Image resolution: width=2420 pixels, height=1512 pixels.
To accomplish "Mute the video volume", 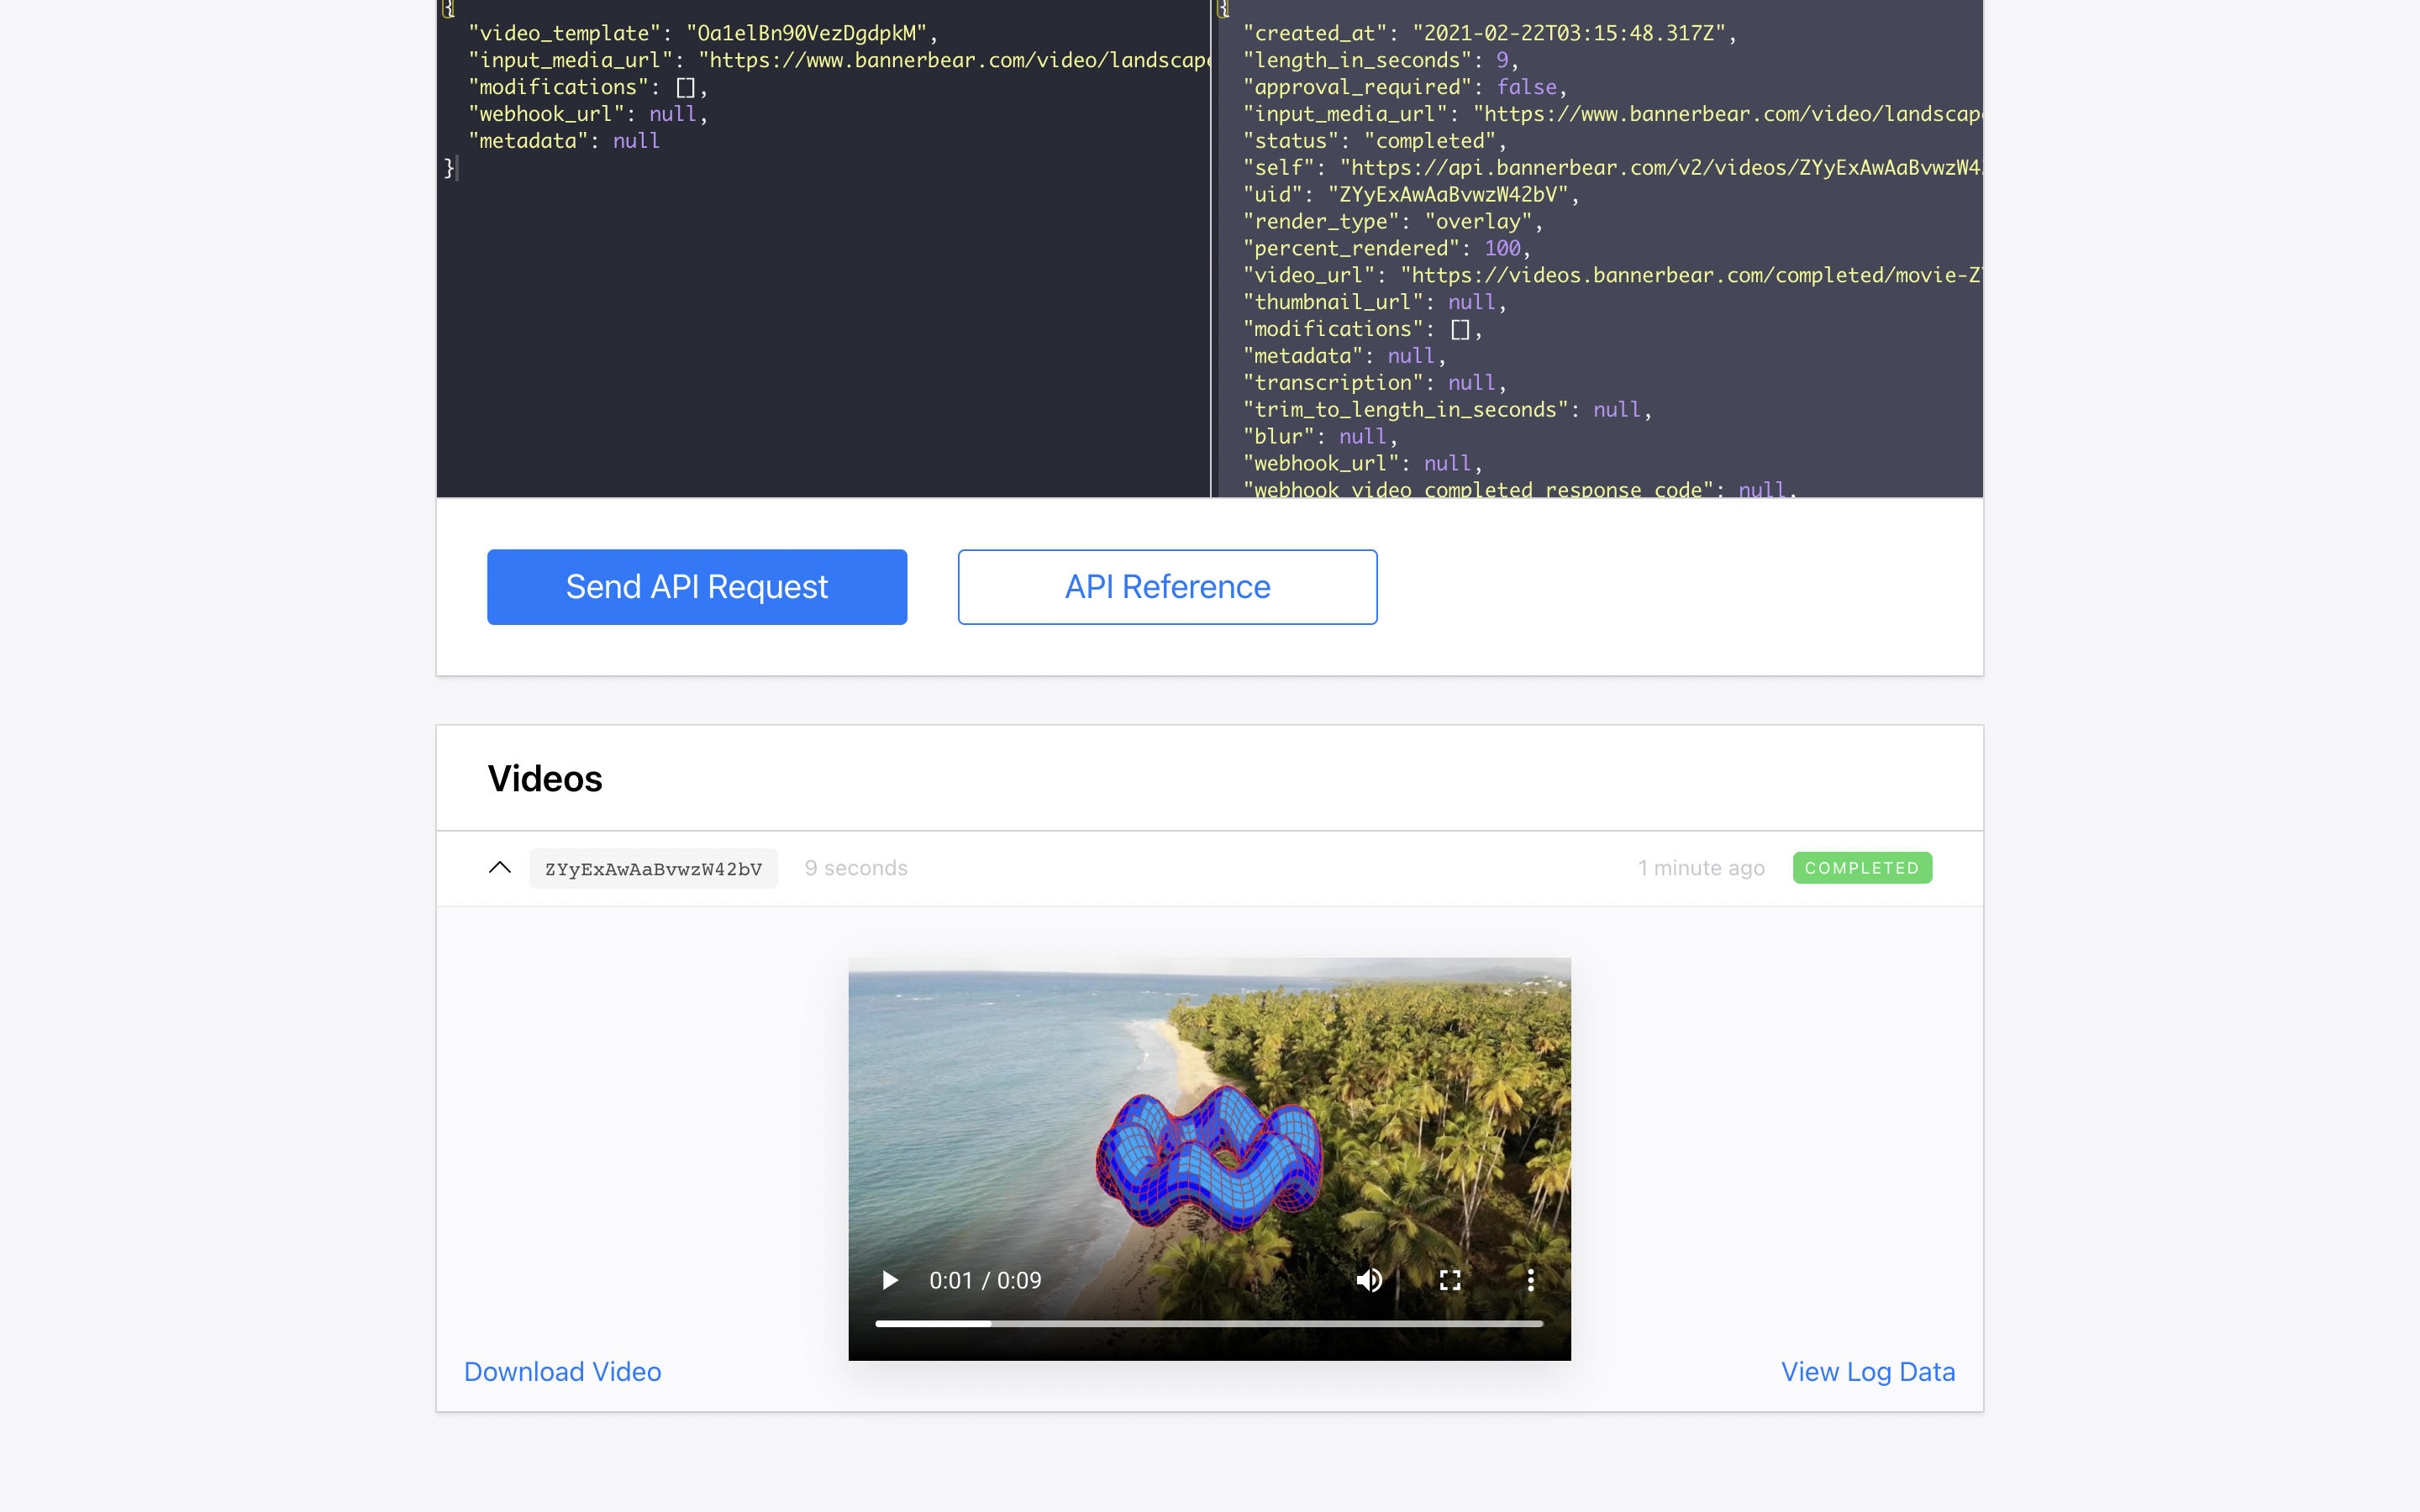I will [1369, 1280].
